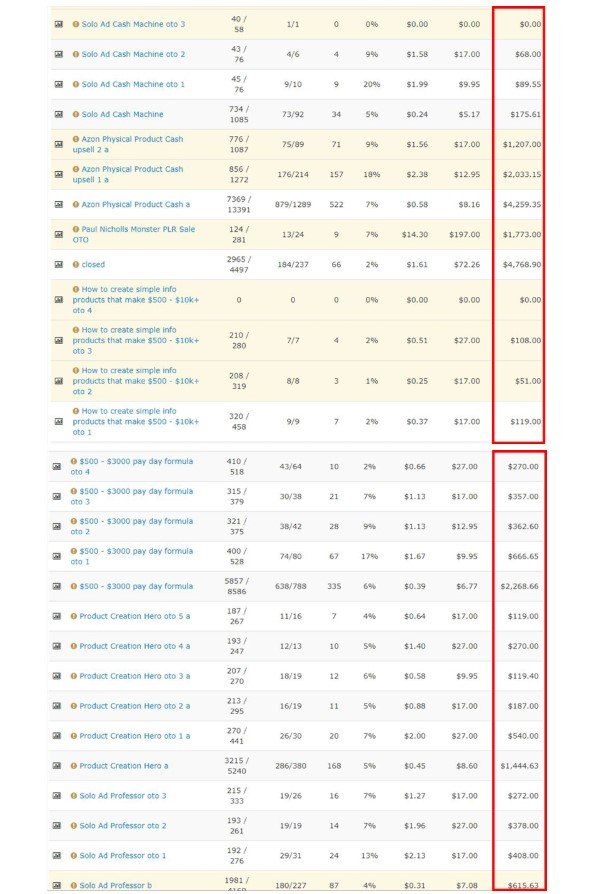
Task: Open Solo Ad Professor oto 1 link
Action: pos(123,856)
